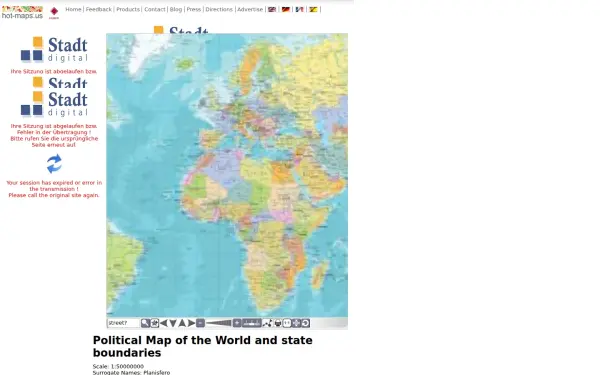Click the 1:1 scale icon
600x375 pixels.
coord(287,323)
